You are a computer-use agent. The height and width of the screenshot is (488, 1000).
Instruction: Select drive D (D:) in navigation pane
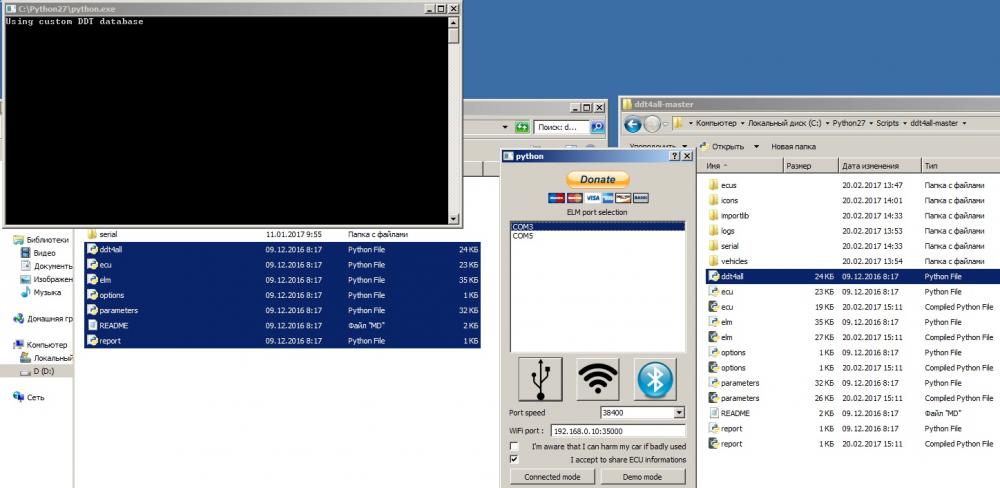pos(38,371)
